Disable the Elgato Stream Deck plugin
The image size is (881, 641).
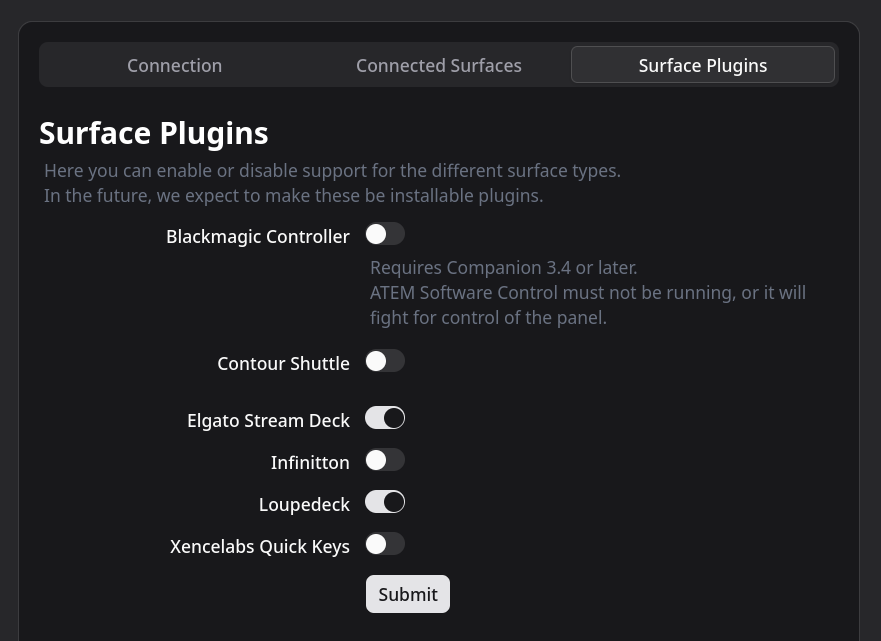pyautogui.click(x=384, y=417)
